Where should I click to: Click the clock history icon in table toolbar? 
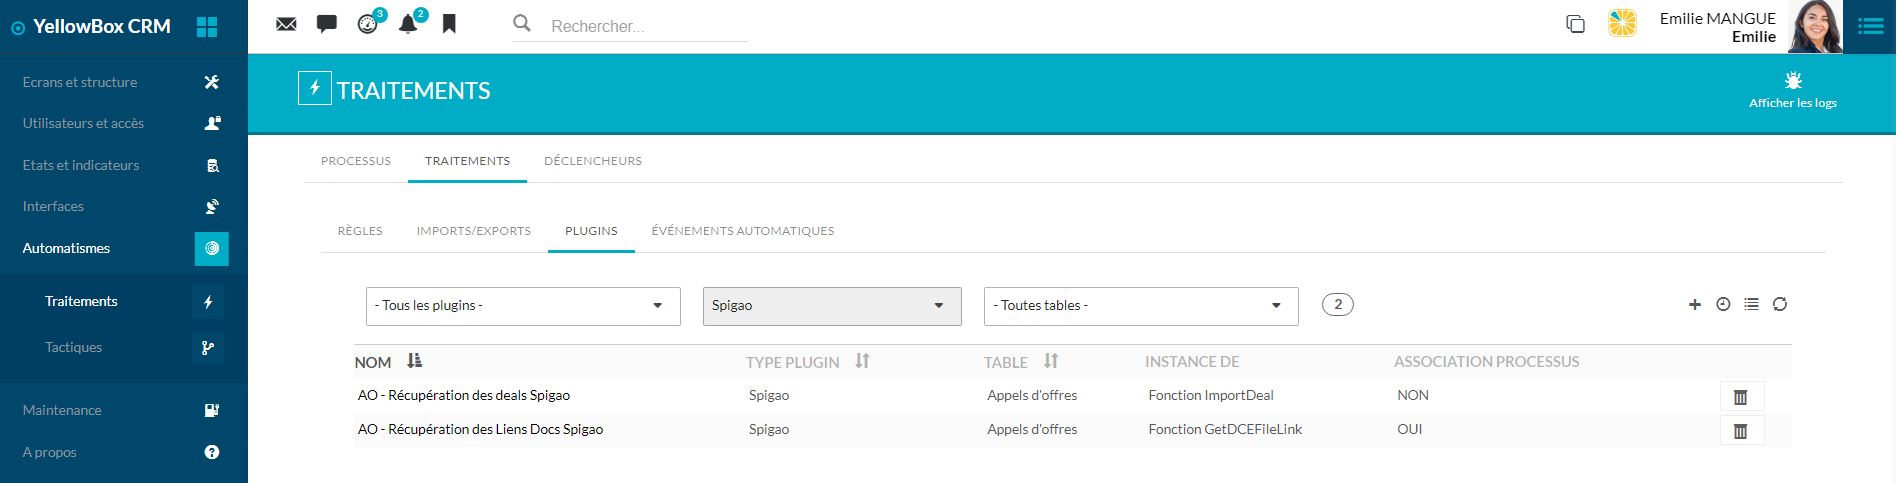(1723, 304)
